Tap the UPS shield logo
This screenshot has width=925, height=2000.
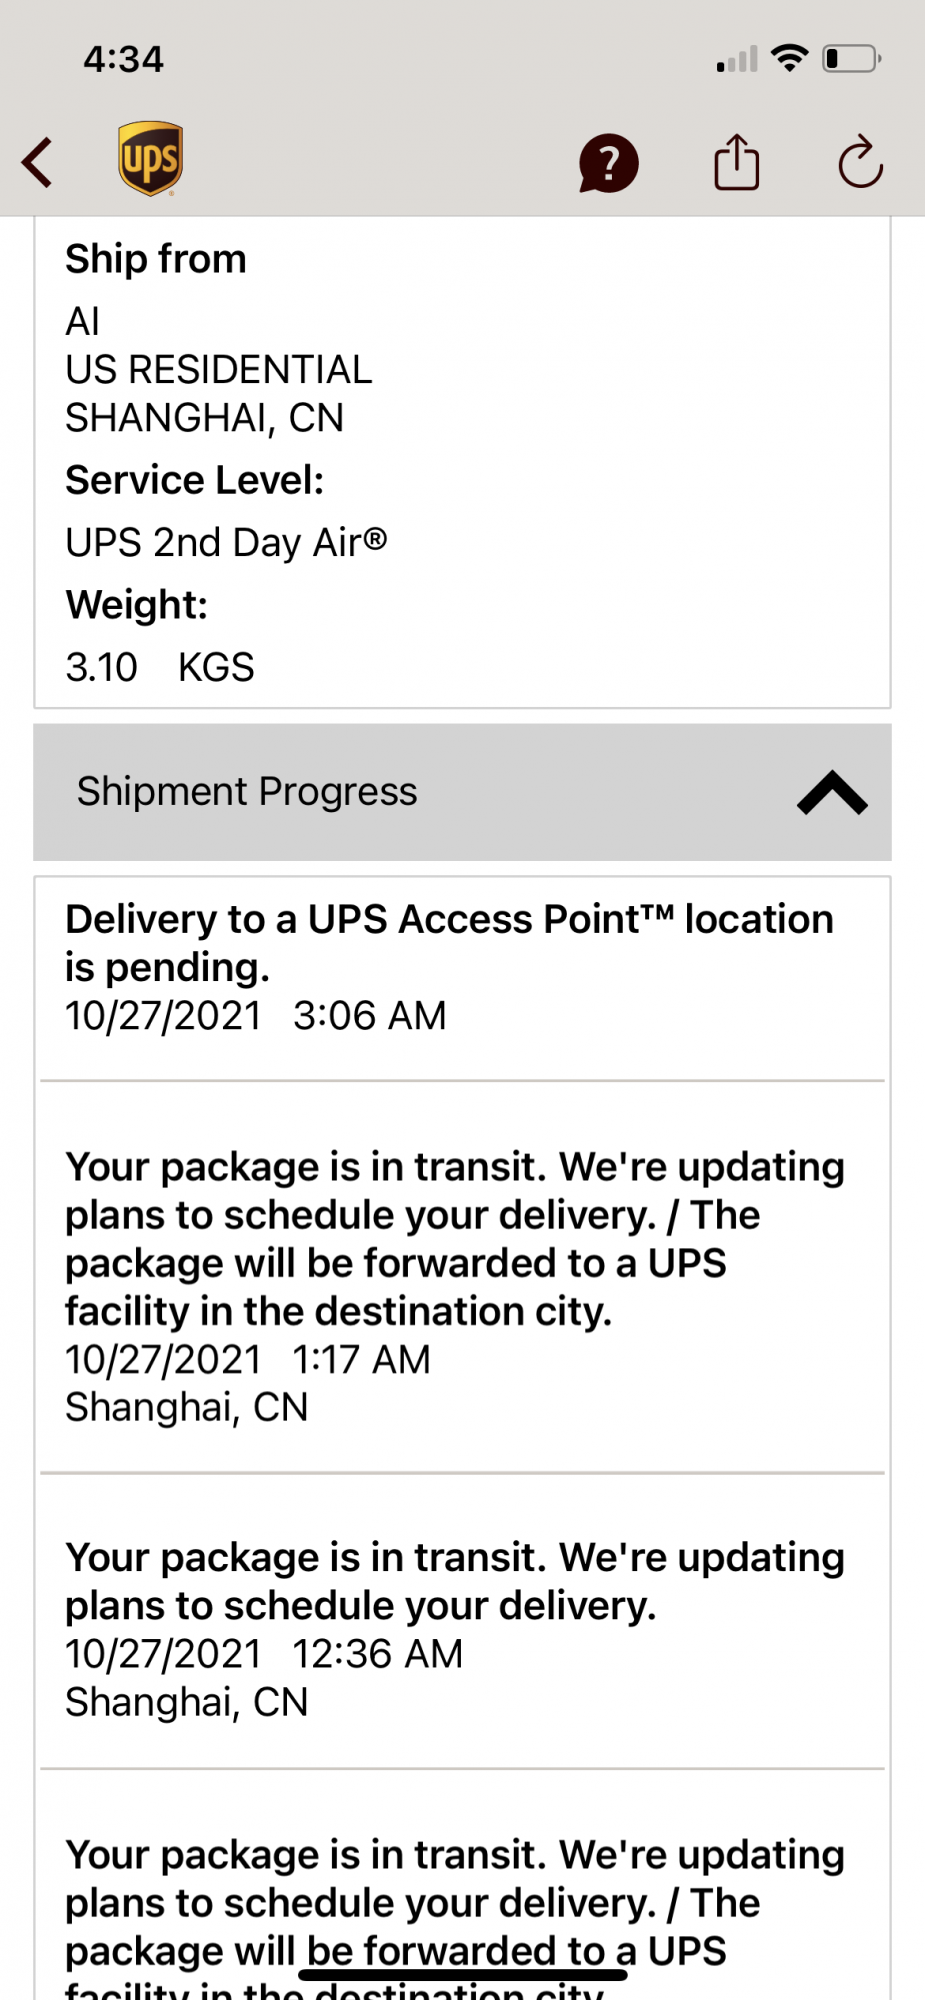(x=150, y=159)
